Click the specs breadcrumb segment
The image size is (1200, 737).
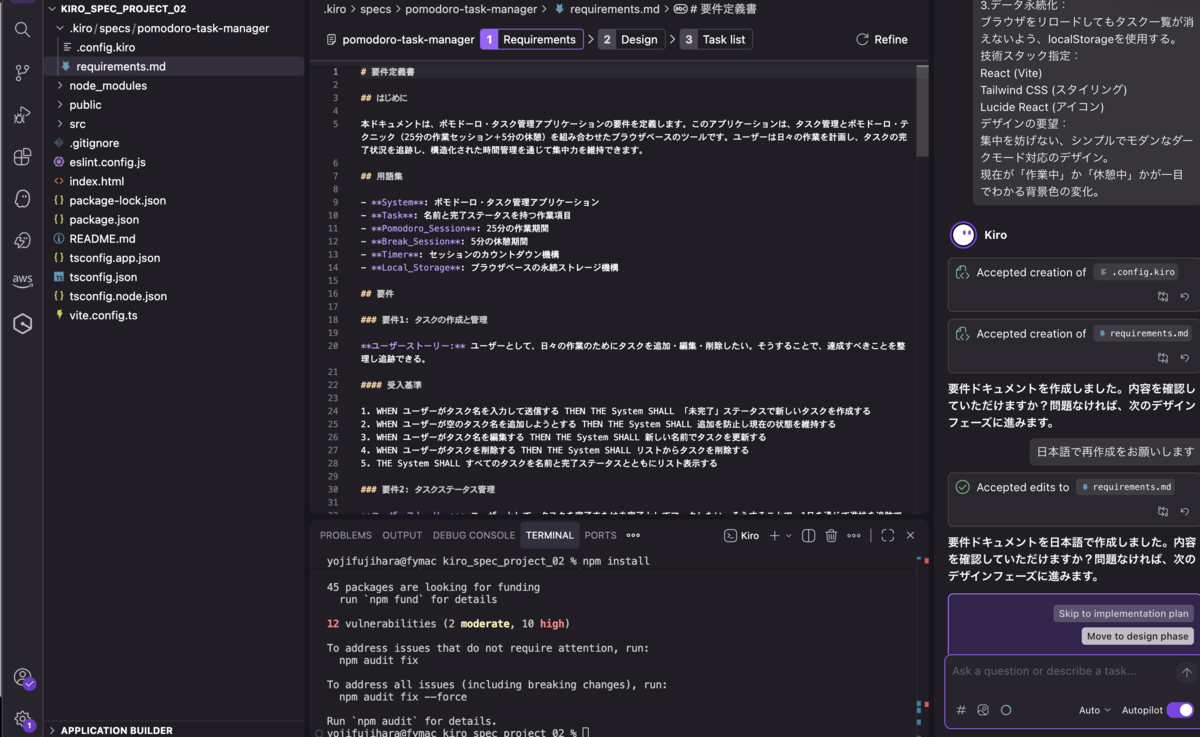coord(375,9)
